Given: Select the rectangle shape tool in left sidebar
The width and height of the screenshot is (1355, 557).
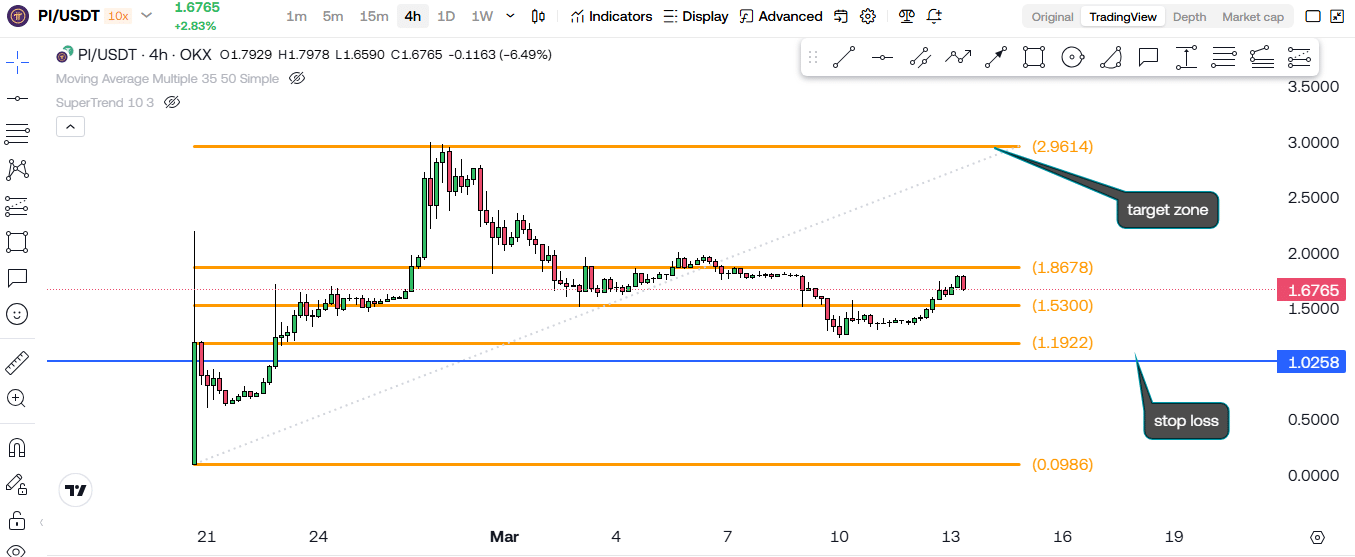Looking at the screenshot, I should click(x=17, y=242).
